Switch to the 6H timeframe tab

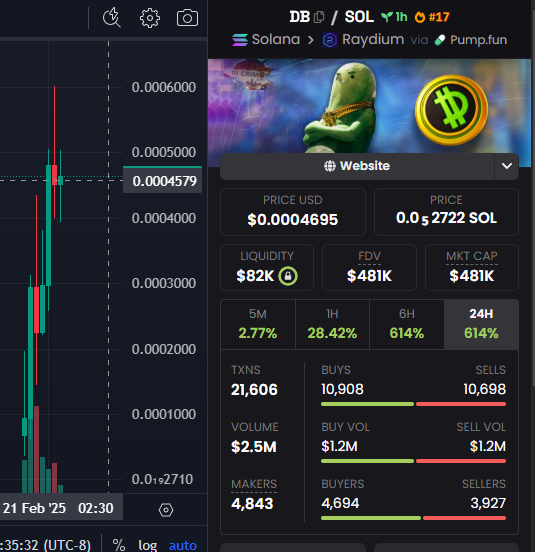407,325
